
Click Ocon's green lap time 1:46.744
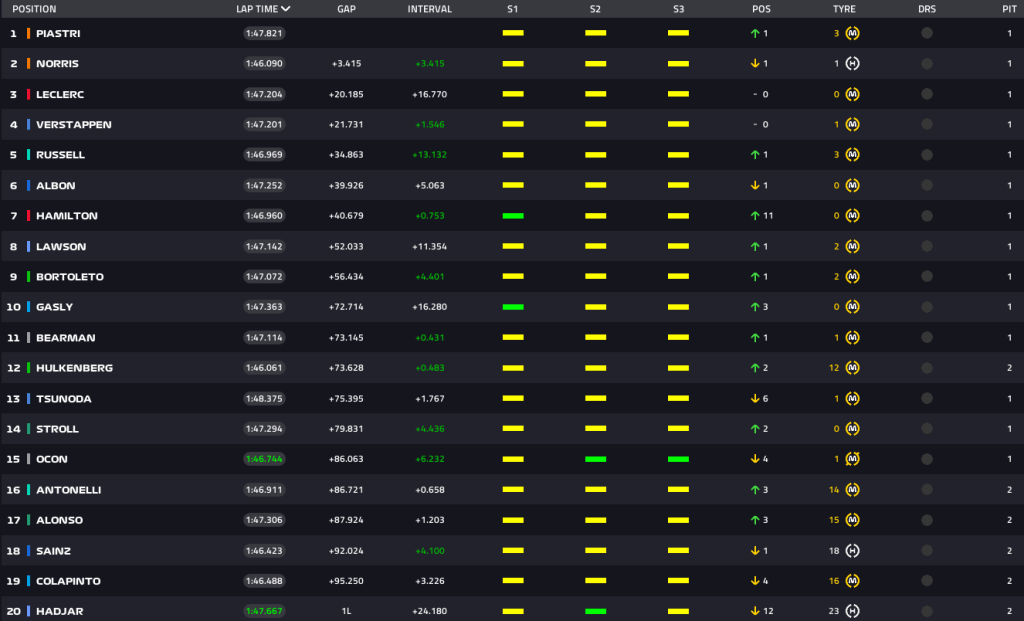264,459
